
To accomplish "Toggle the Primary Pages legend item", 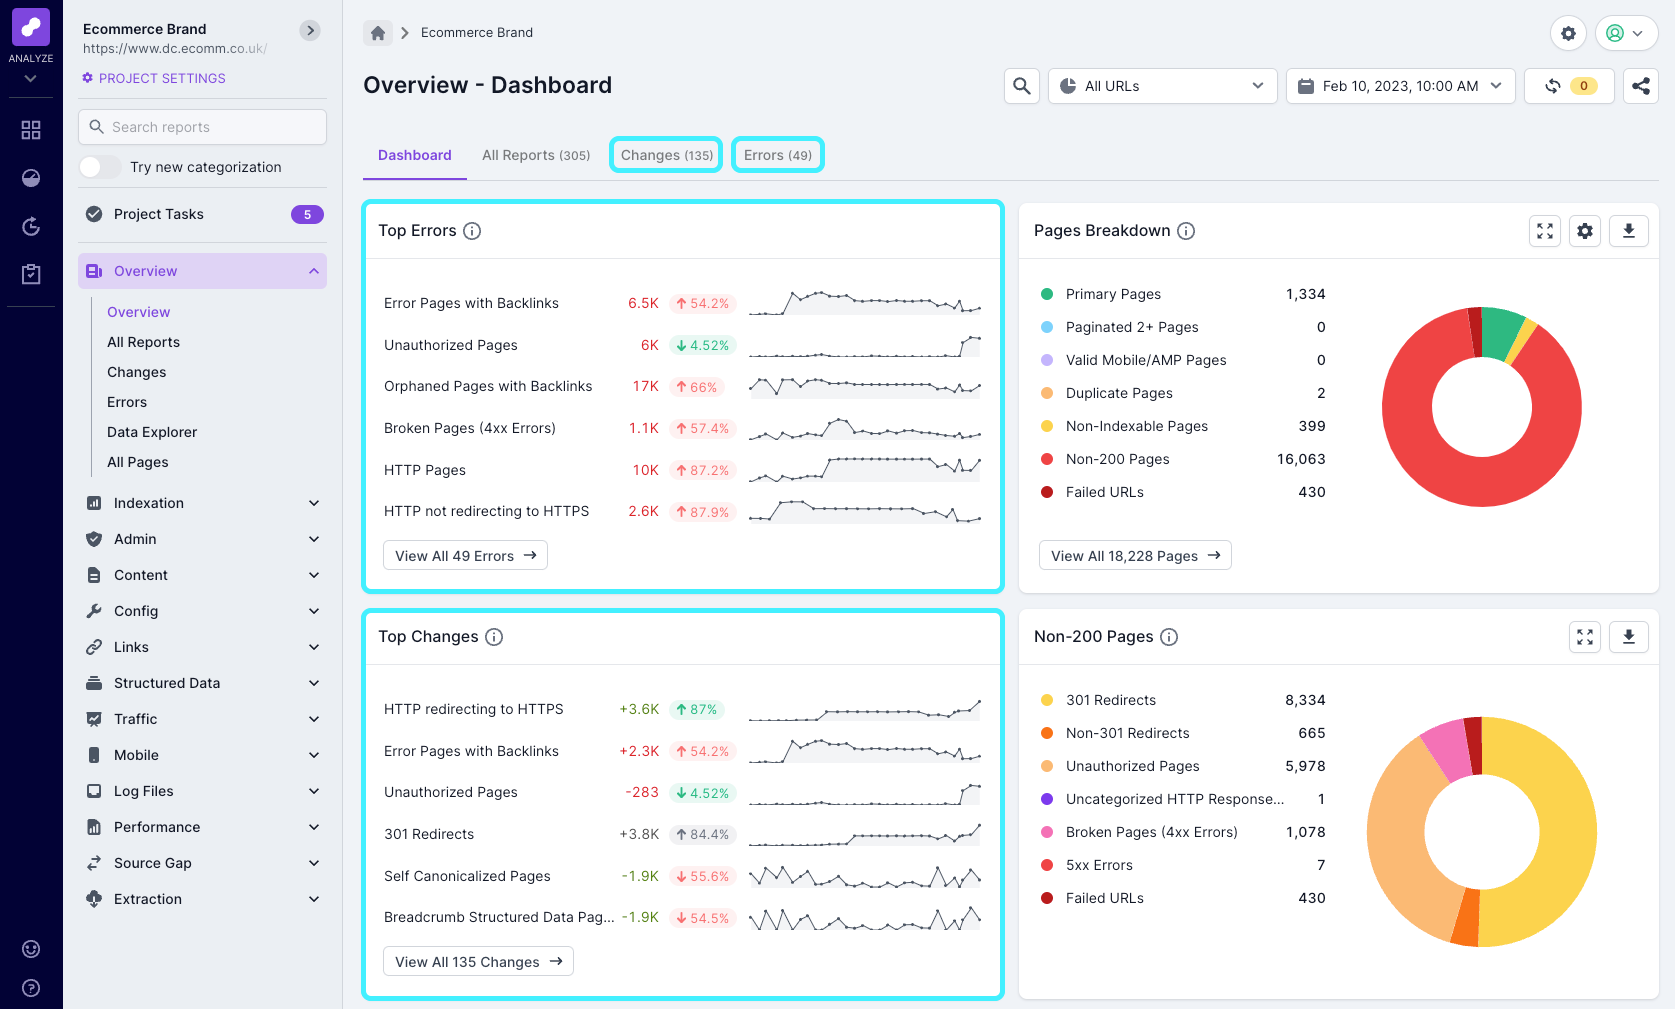I will click(1112, 294).
